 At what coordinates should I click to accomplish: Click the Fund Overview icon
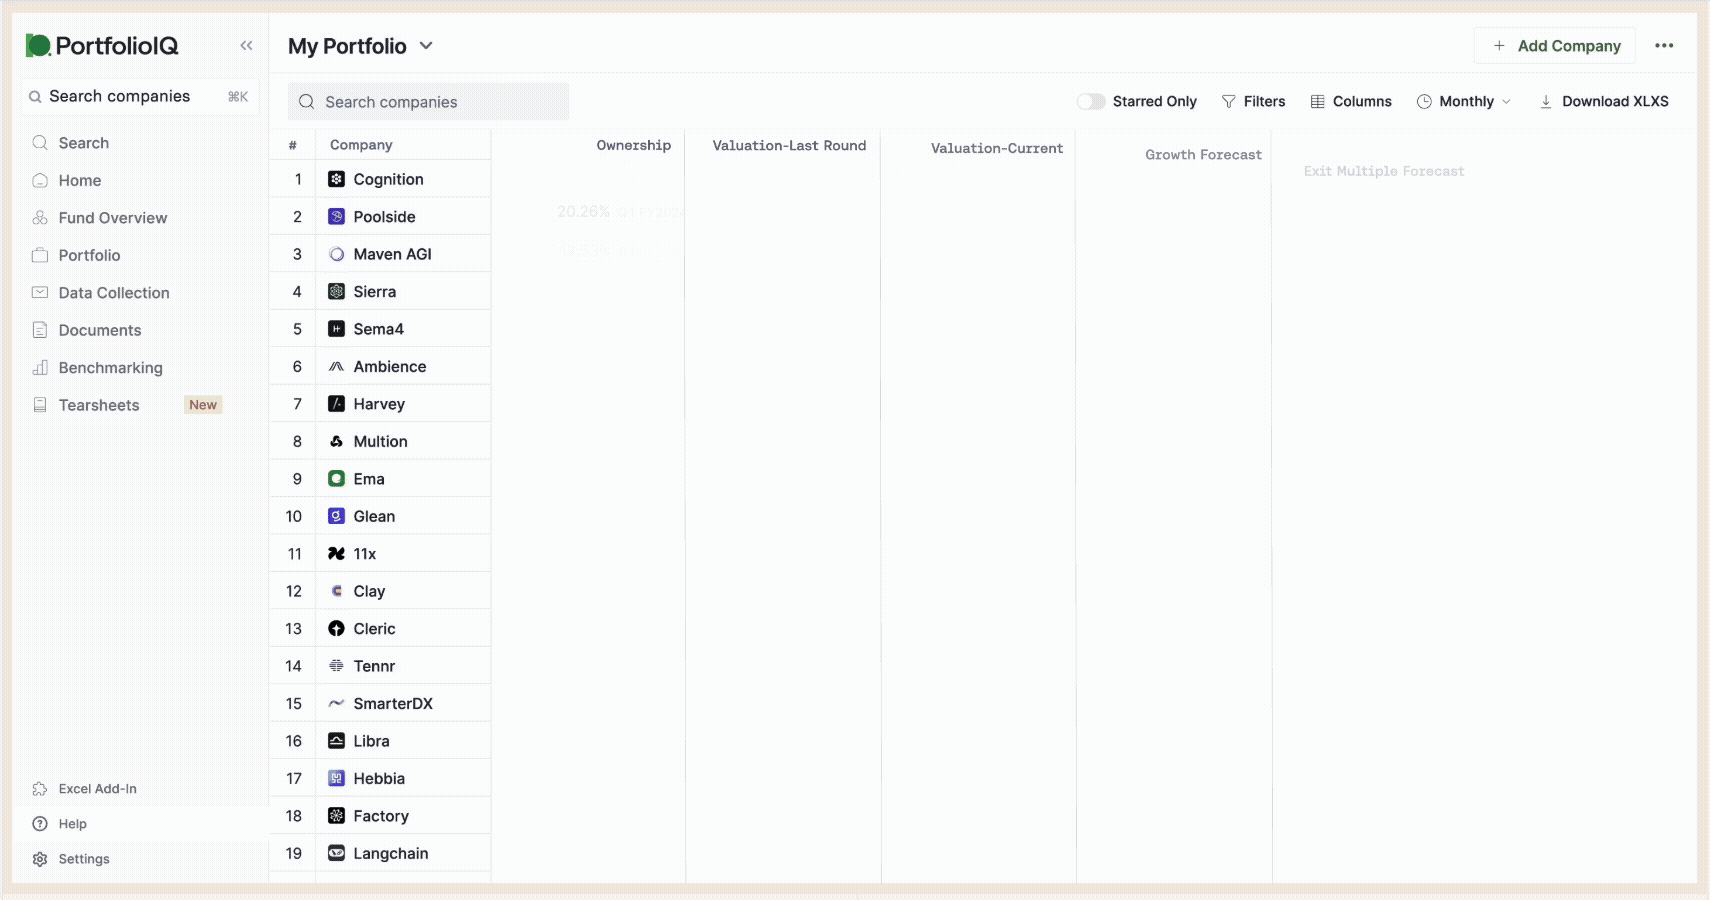[x=40, y=218]
